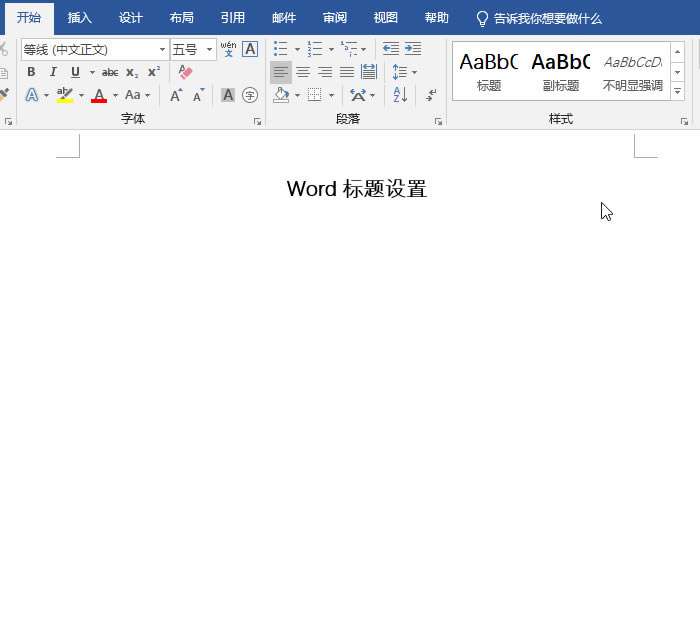
Task: Toggle italic formatting button
Action: (53, 72)
